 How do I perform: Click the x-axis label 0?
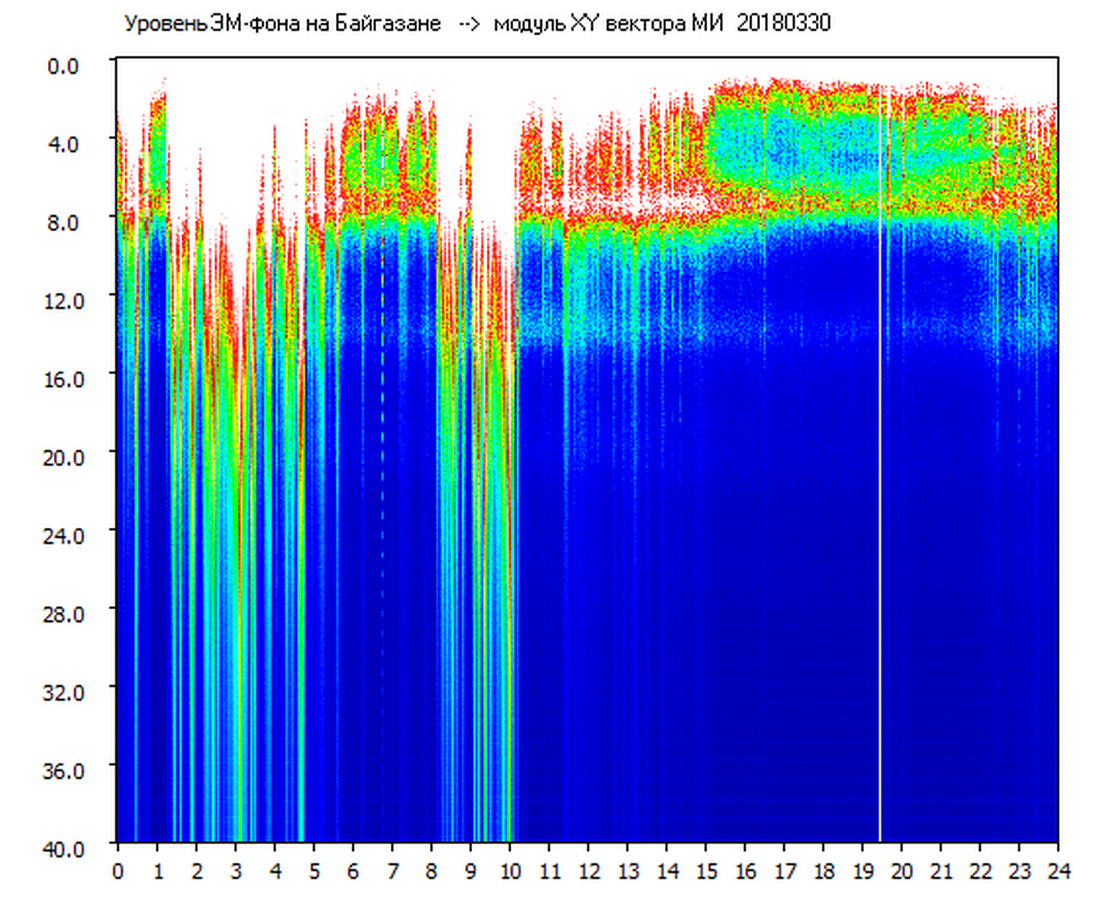click(118, 871)
